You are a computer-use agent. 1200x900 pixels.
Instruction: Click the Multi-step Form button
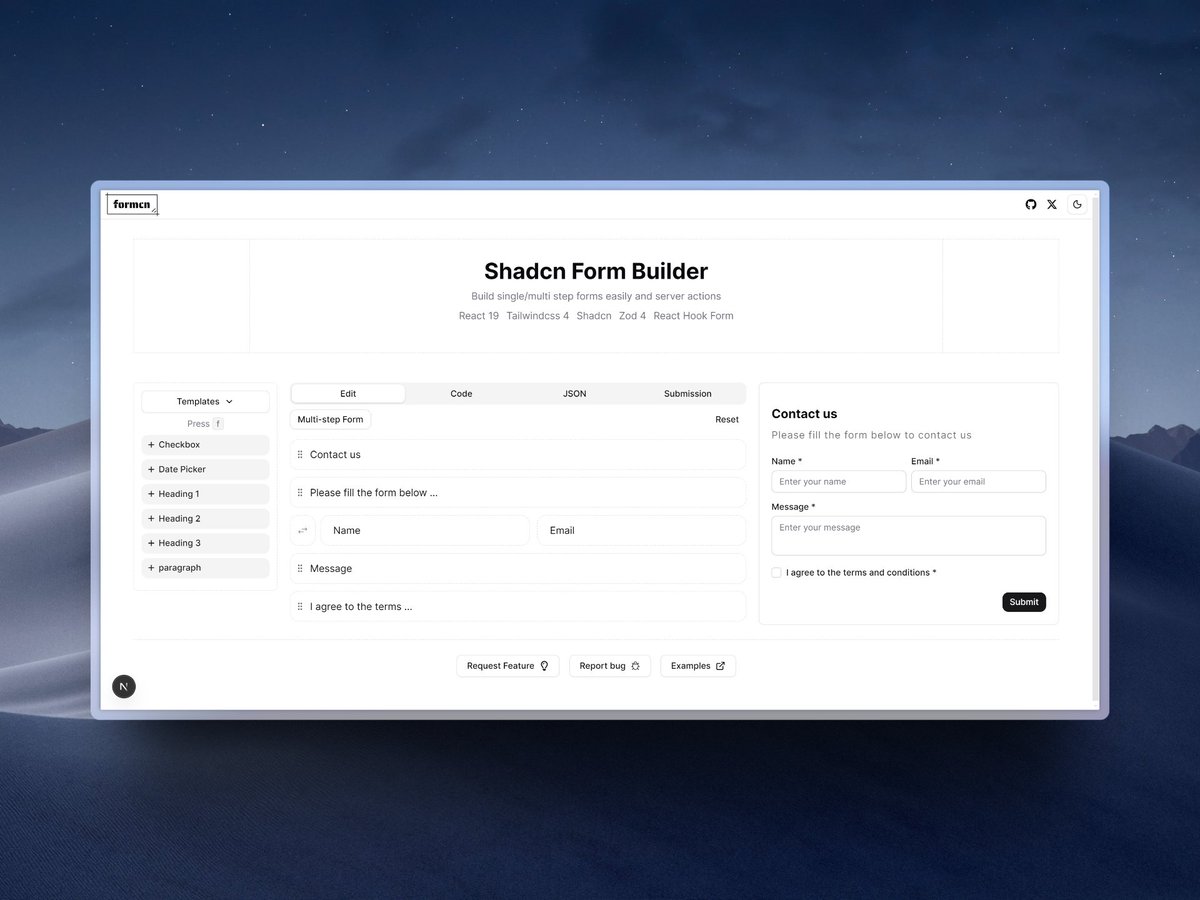(330, 419)
